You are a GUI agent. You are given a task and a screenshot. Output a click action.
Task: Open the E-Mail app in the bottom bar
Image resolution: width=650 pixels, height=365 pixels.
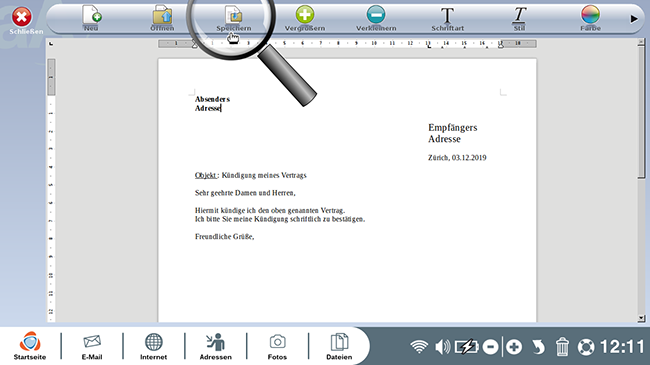coord(92,346)
